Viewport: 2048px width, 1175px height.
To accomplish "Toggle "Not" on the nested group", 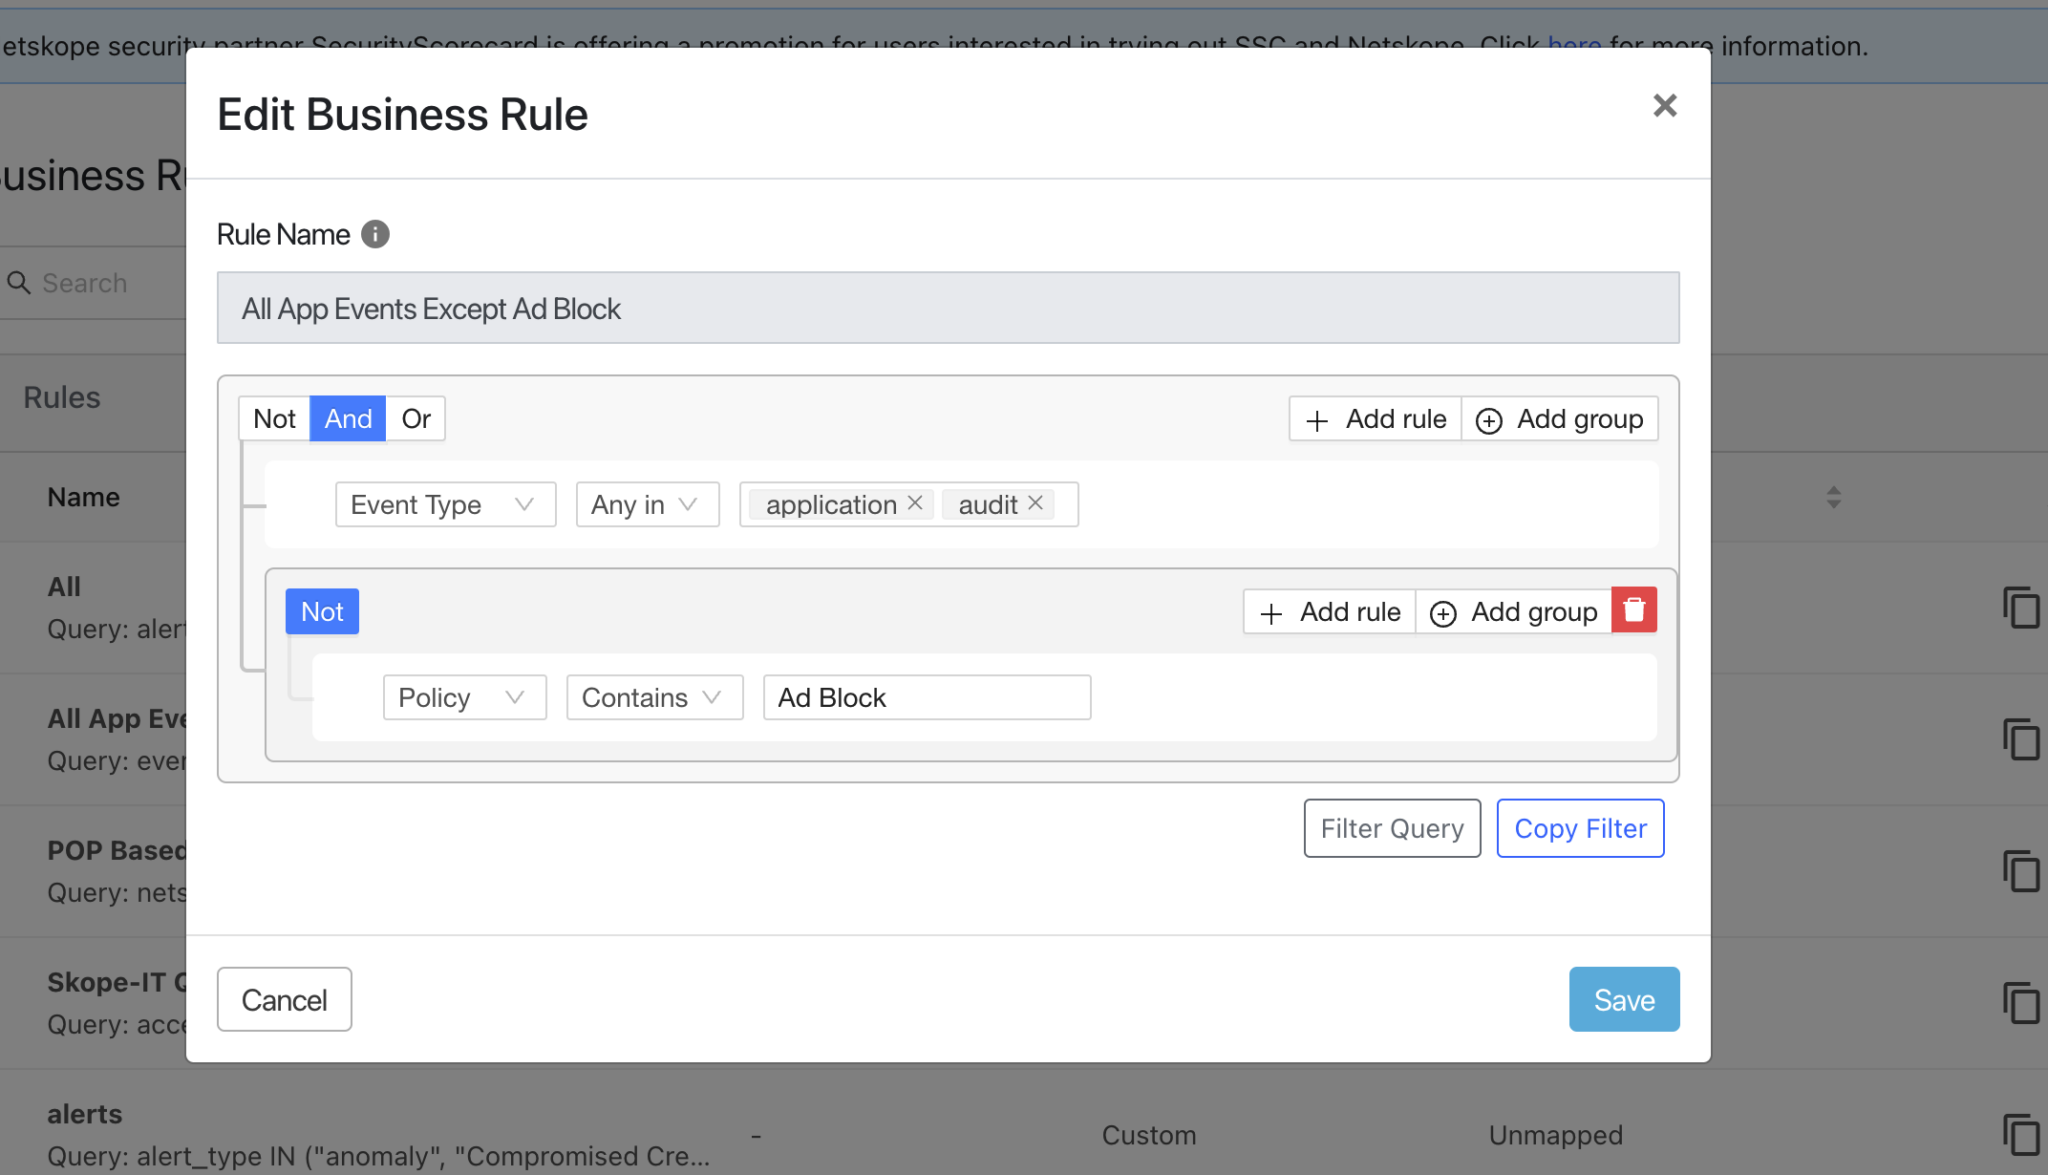I will coord(321,611).
